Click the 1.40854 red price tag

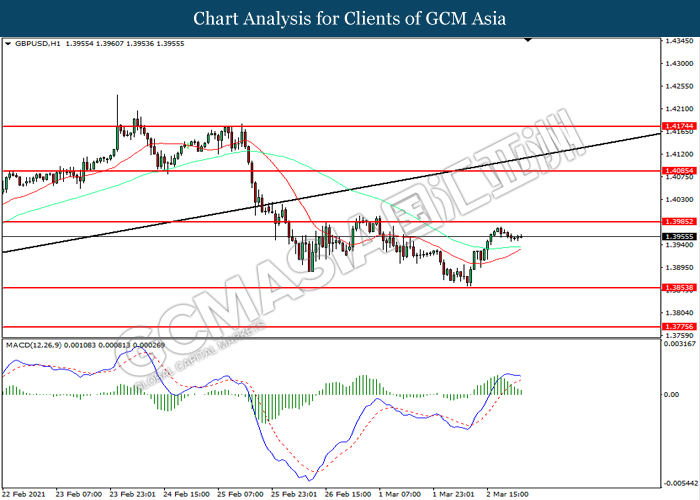[679, 171]
